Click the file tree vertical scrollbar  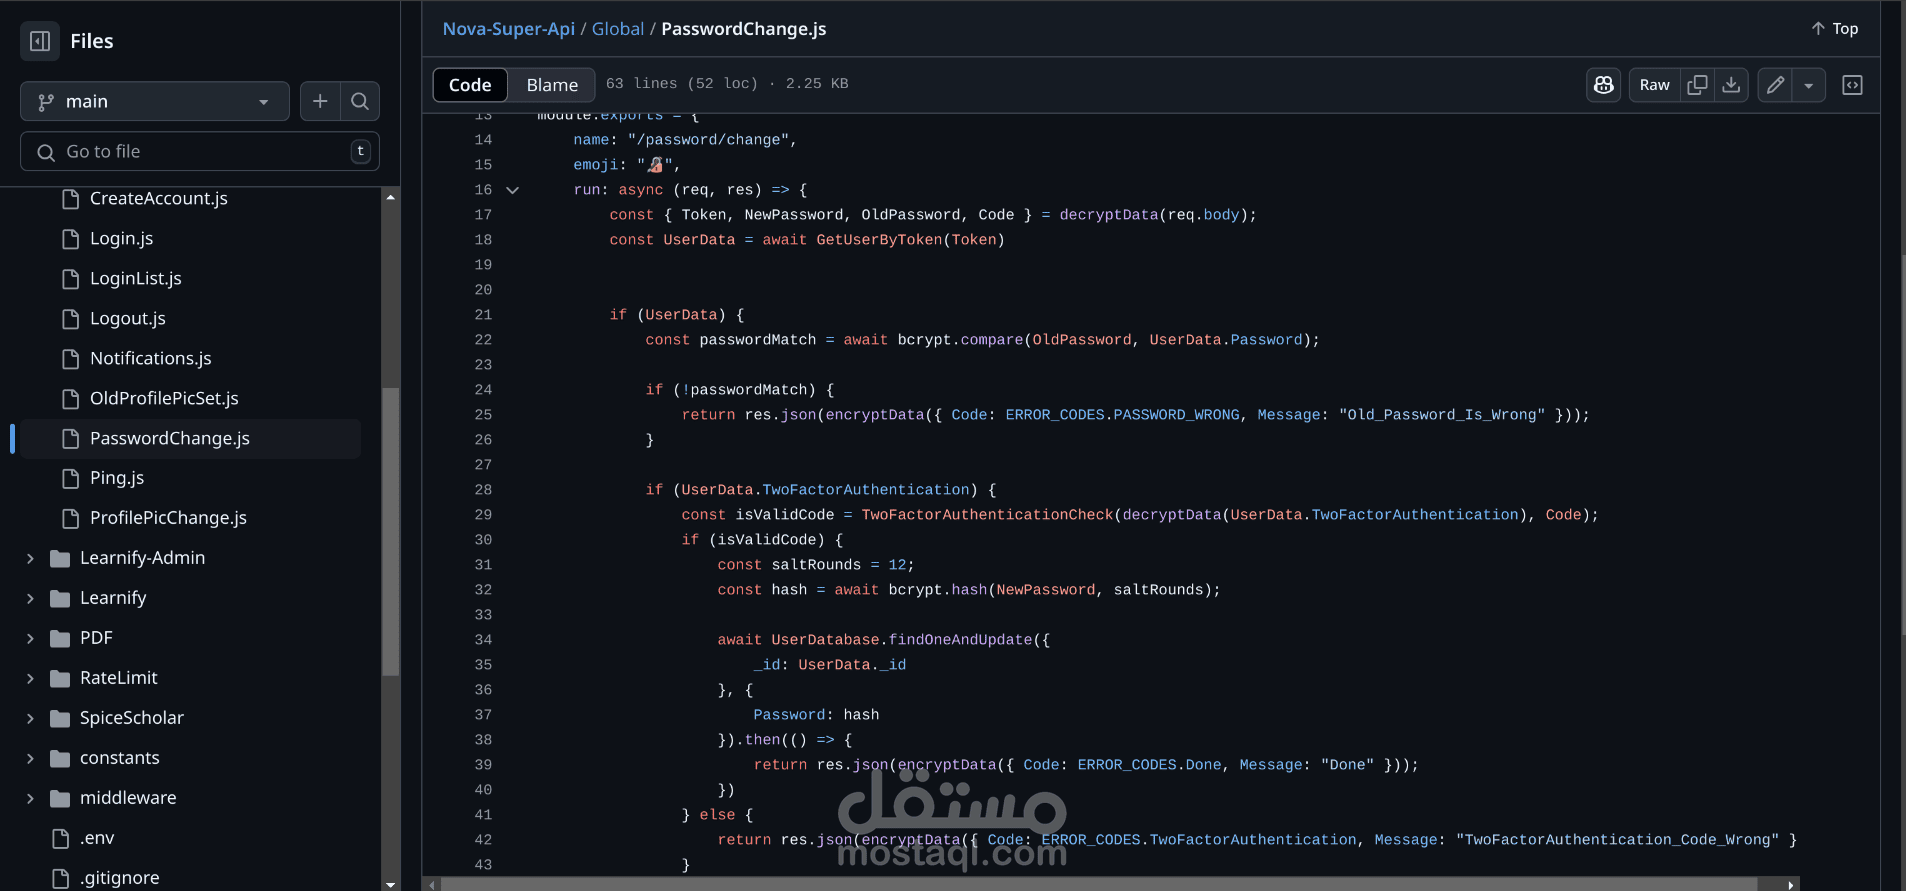pos(391,531)
